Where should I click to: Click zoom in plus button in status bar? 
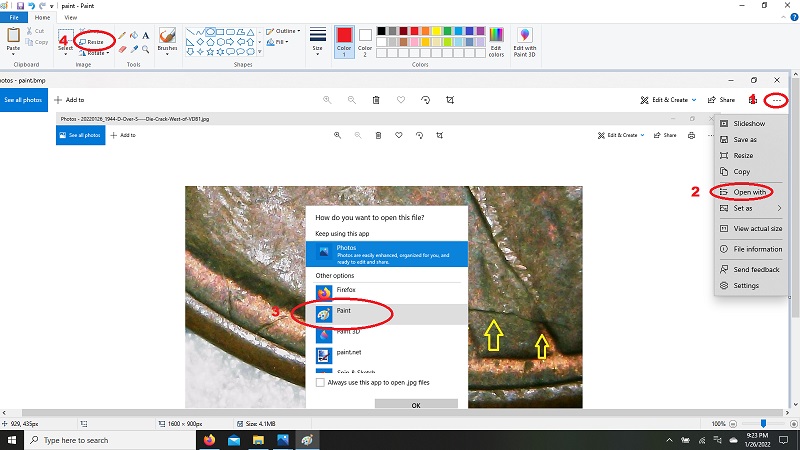tap(793, 423)
